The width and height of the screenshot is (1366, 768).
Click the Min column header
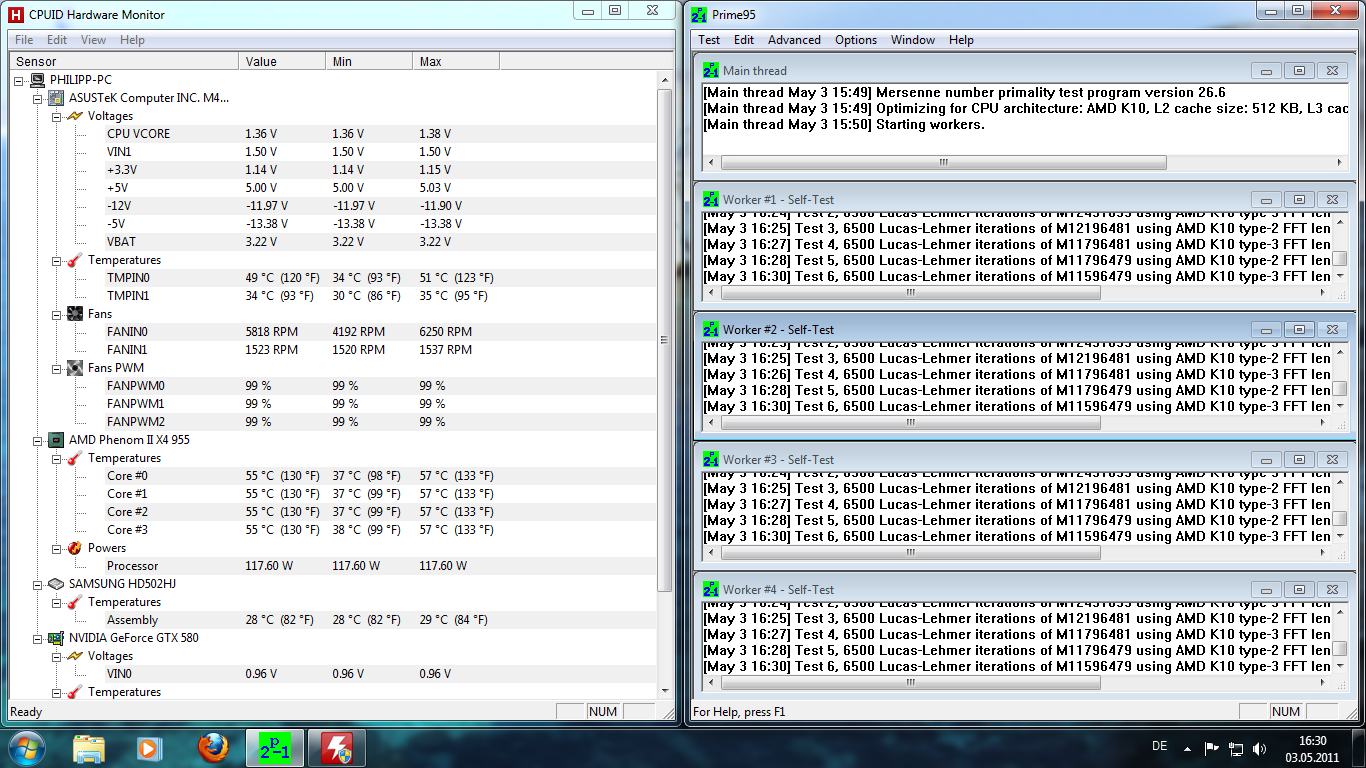[x=369, y=62]
